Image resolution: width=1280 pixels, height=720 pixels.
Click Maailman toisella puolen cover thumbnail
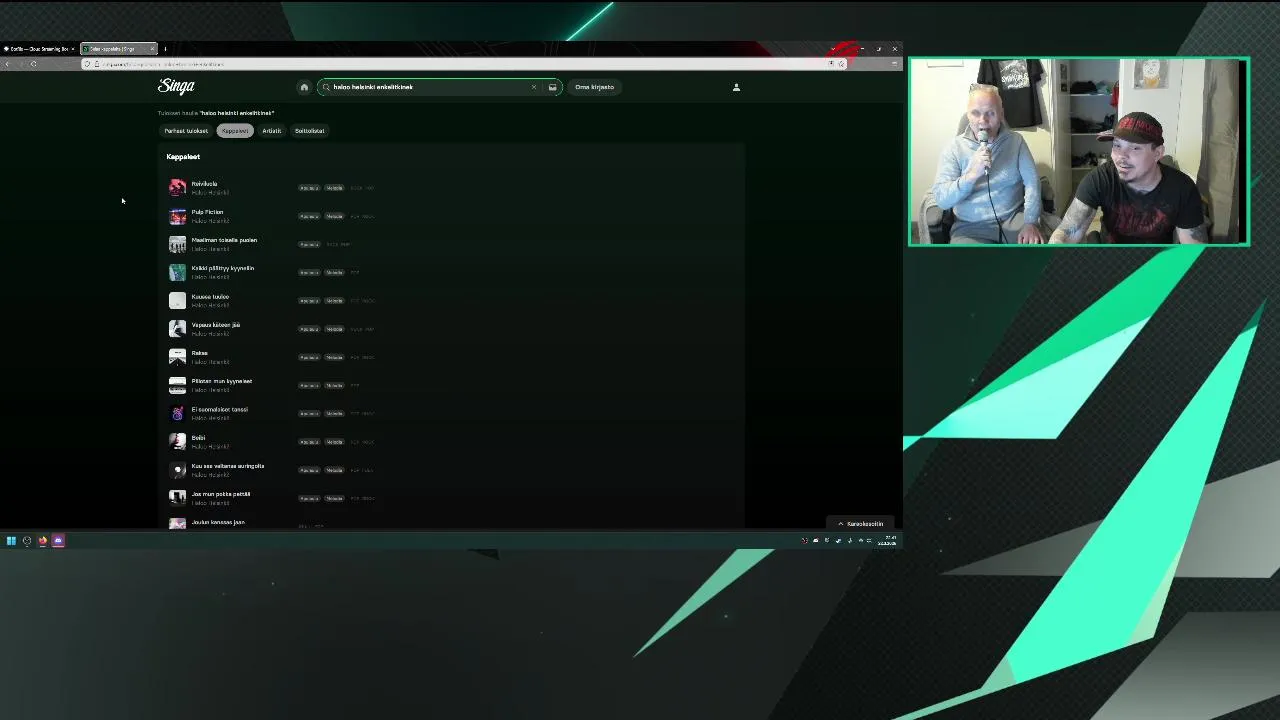[177, 244]
